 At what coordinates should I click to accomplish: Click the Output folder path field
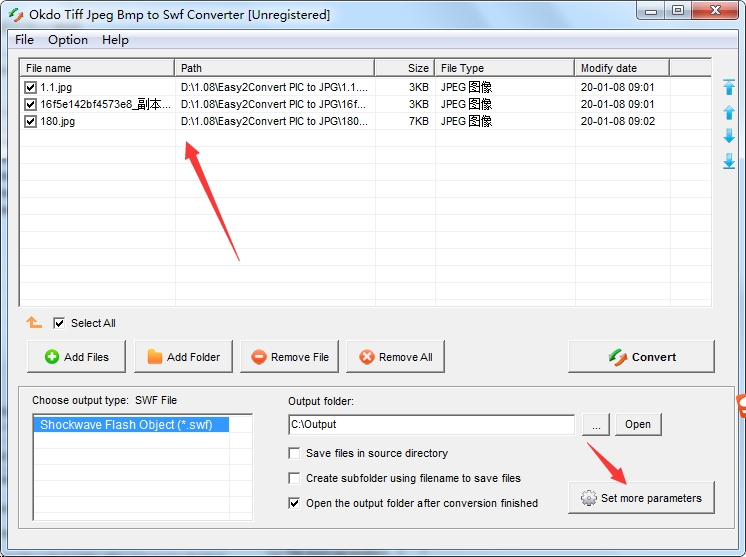432,424
